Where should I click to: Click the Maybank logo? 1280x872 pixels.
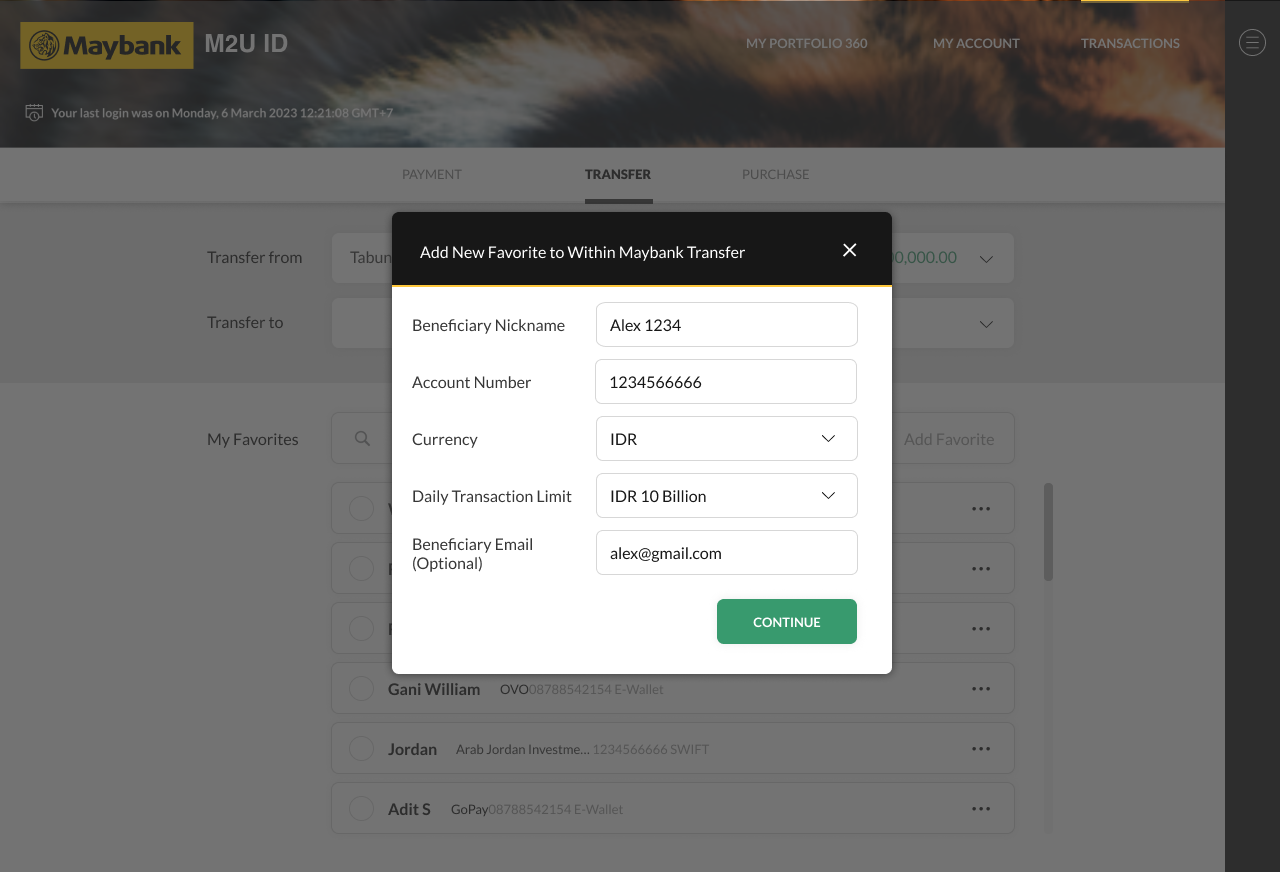point(107,46)
